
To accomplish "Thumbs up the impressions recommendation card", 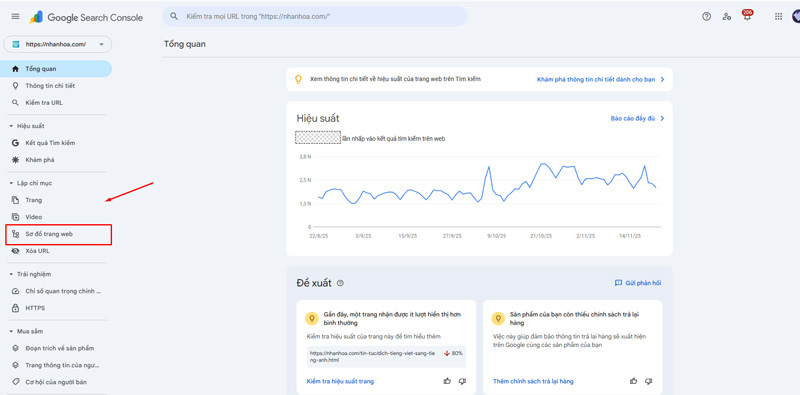I will click(x=447, y=381).
